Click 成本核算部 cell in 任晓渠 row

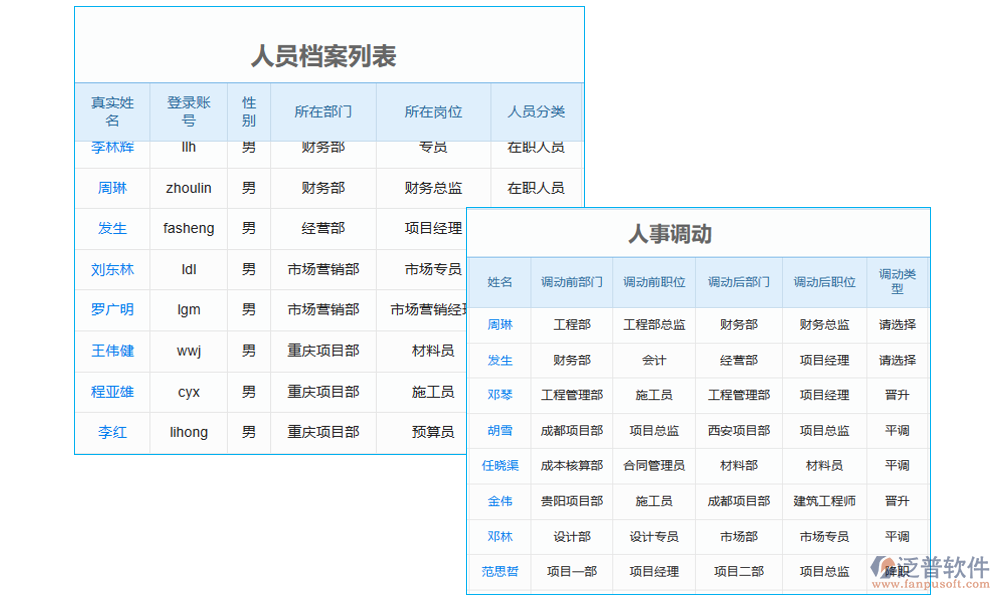click(x=572, y=465)
